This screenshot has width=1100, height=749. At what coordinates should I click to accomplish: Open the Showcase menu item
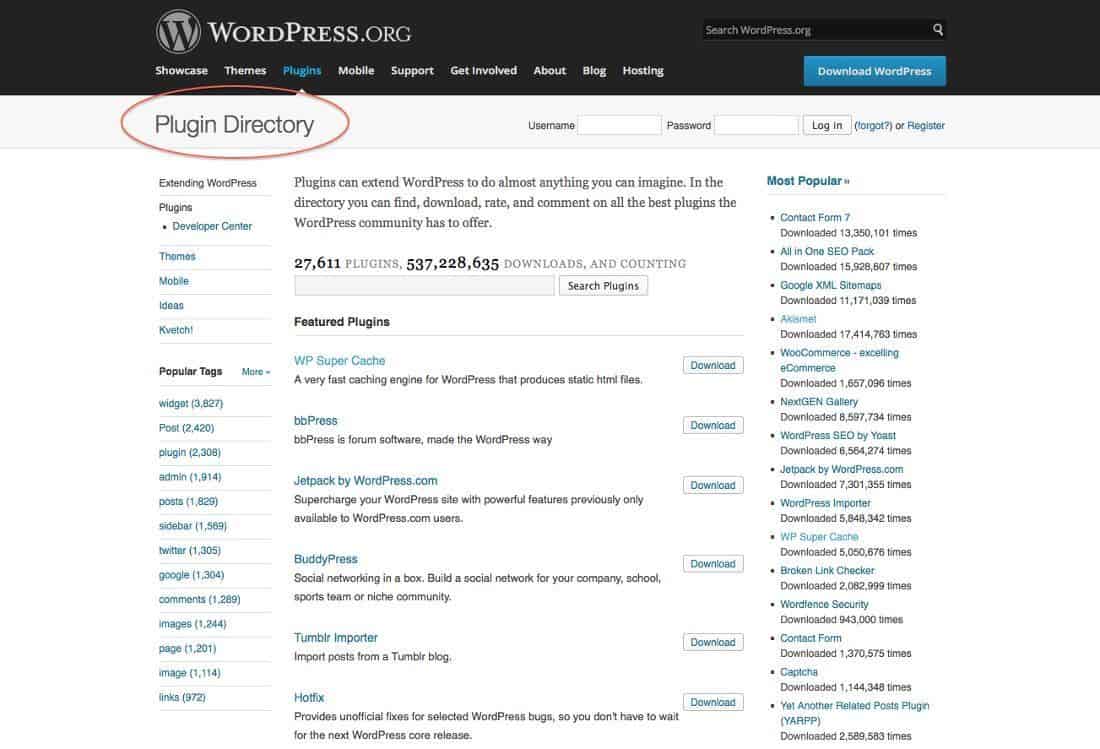pyautogui.click(x=182, y=71)
